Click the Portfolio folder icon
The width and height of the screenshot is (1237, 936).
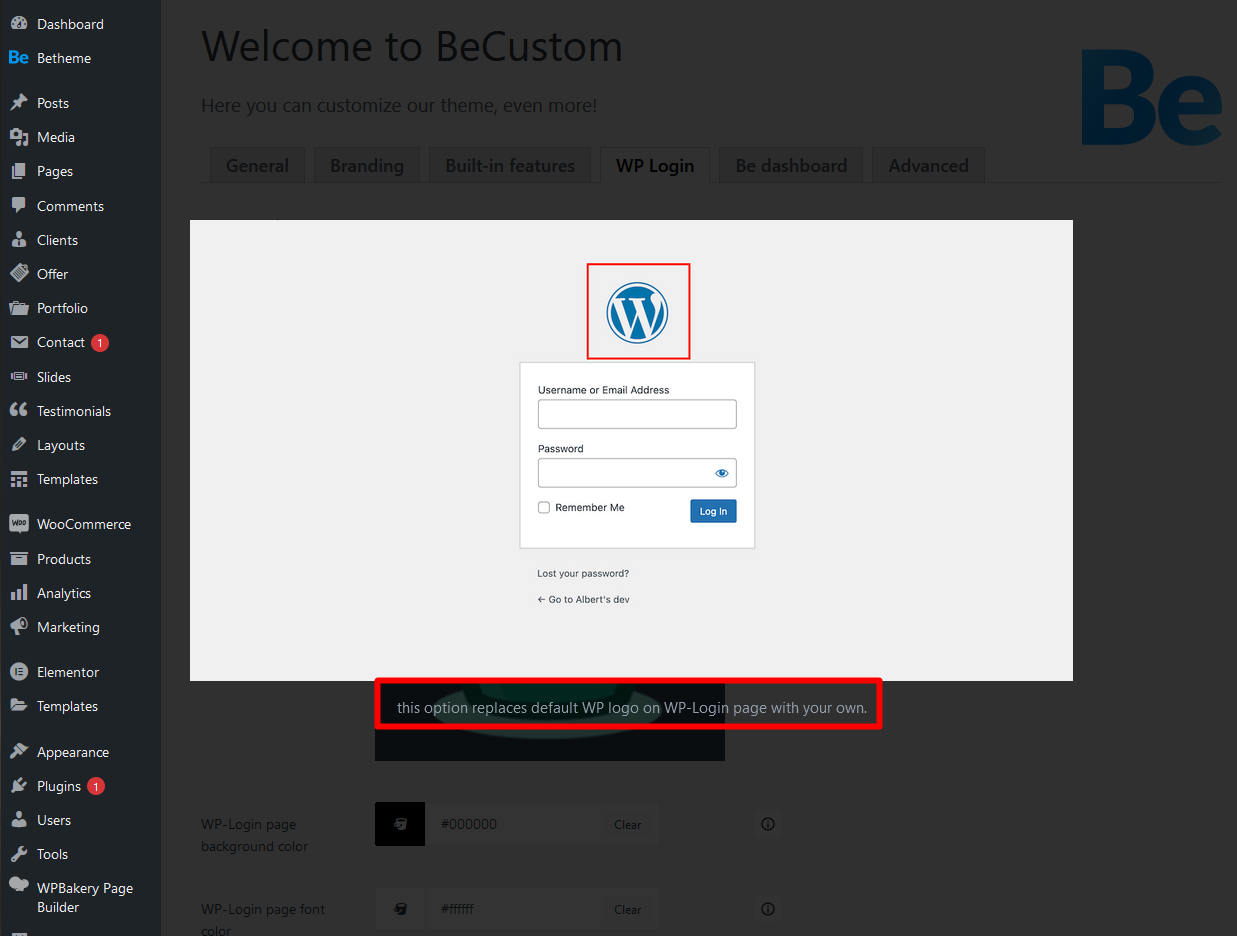point(18,308)
